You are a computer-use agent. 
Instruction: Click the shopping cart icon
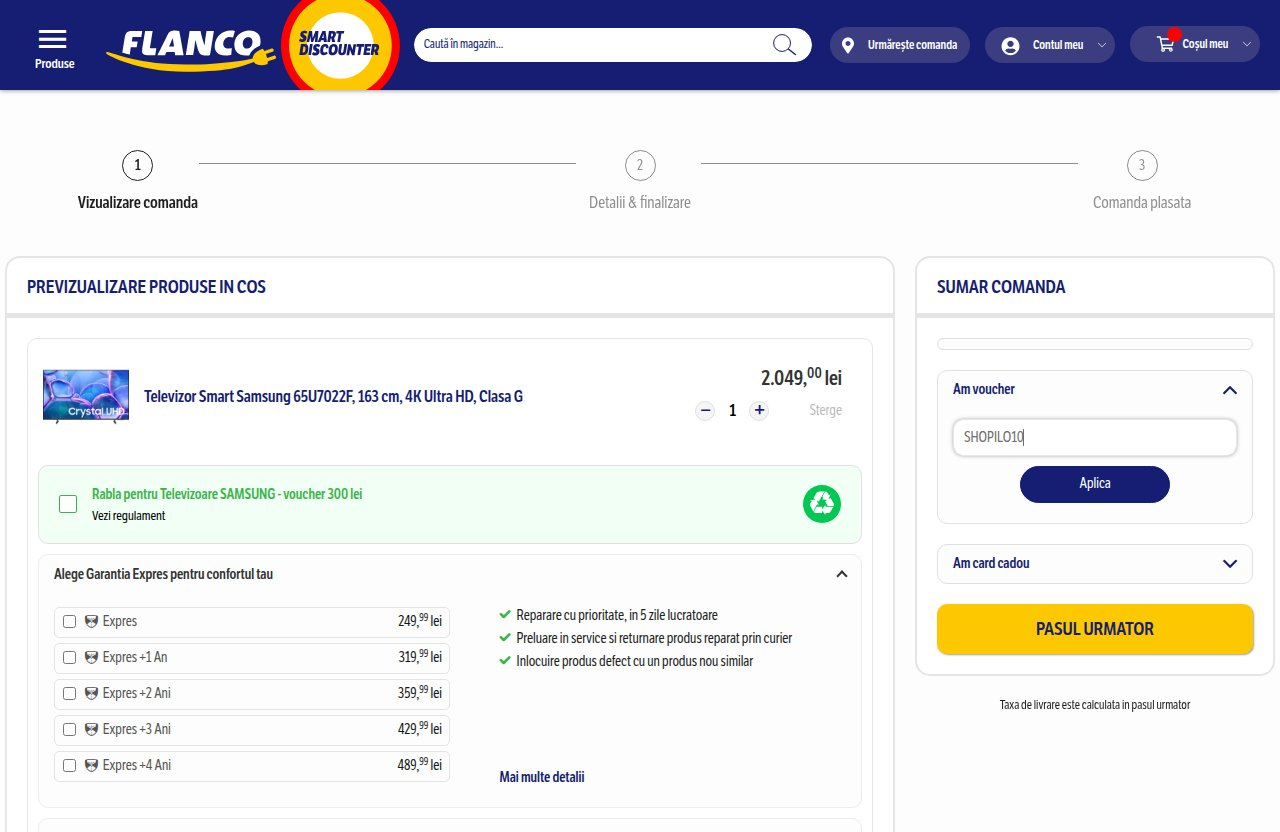pyautogui.click(x=1165, y=44)
